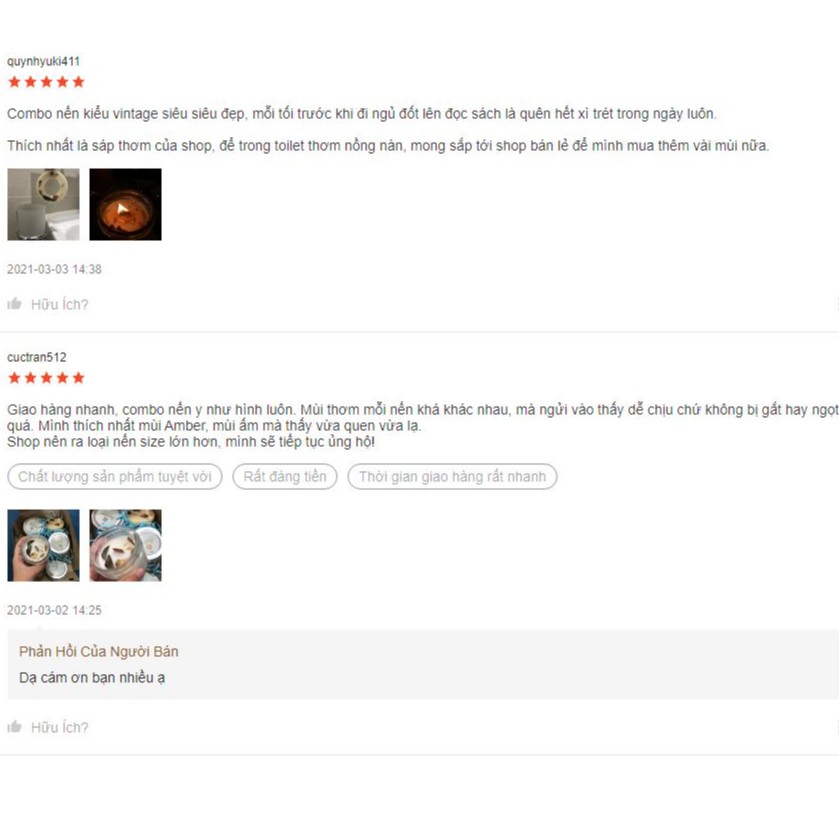This screenshot has height=839, width=839.
Task: Open the toilet wax sachet photo thumbnail
Action: click(43, 204)
